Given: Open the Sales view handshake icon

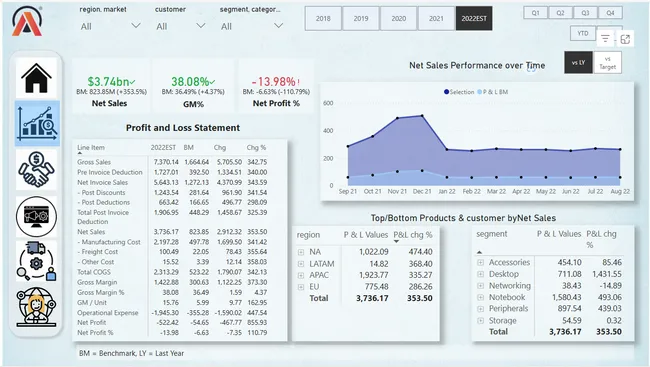Looking at the screenshot, I should (36, 169).
